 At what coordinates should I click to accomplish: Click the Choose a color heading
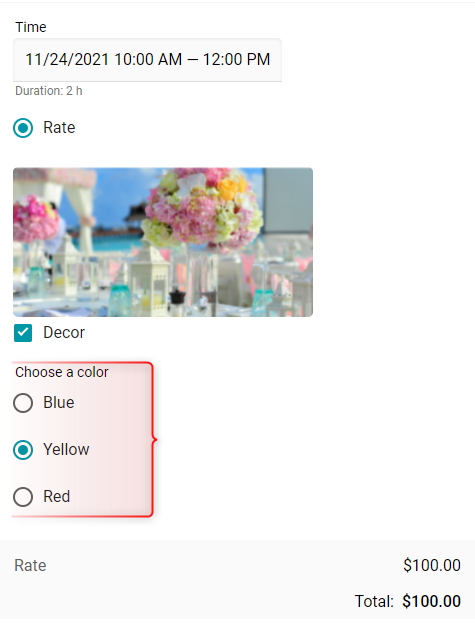[62, 372]
